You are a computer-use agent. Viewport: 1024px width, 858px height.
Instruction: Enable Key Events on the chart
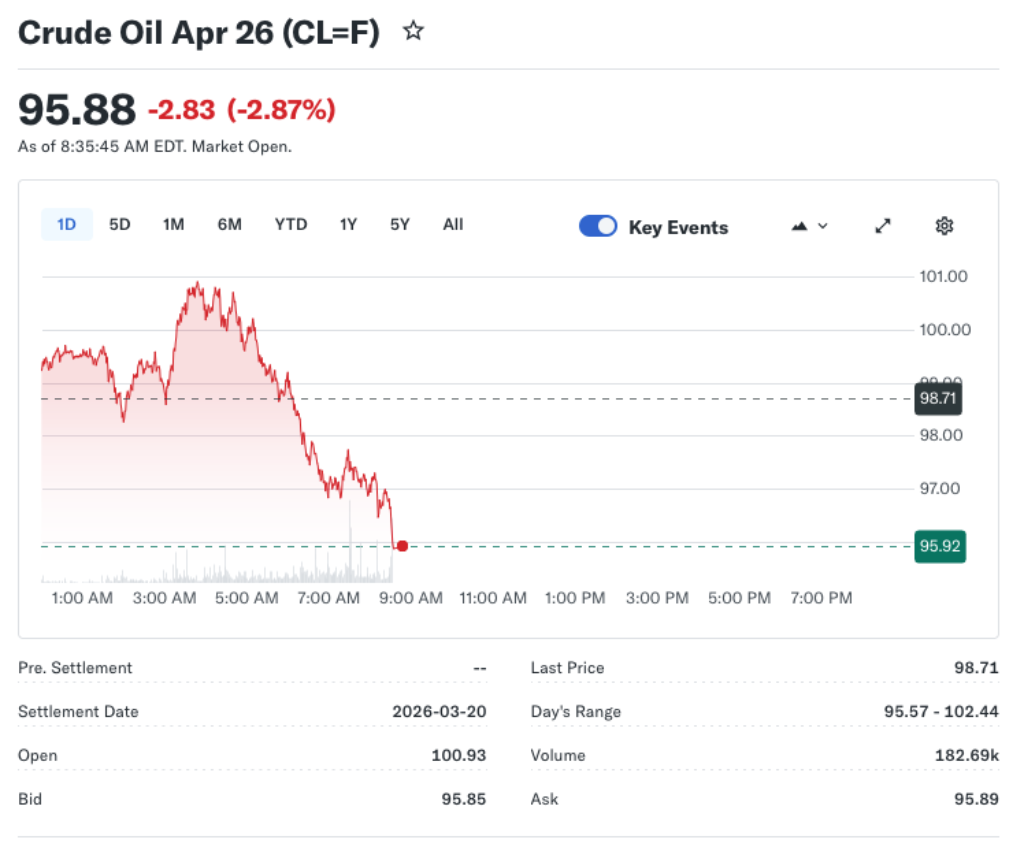(597, 226)
